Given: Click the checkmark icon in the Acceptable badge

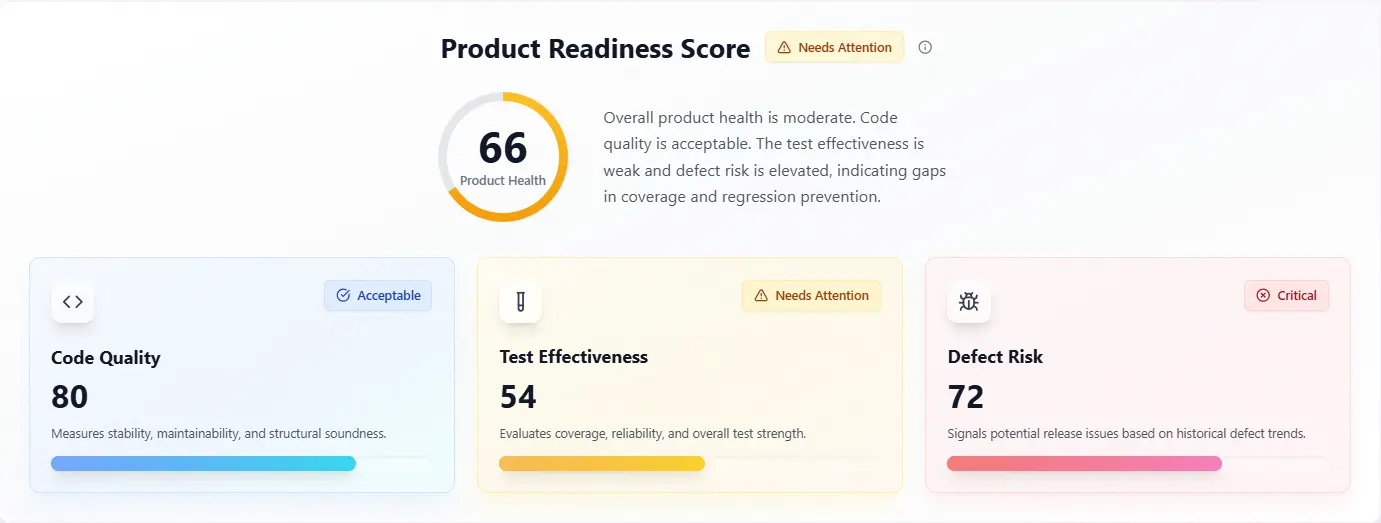Looking at the screenshot, I should pos(343,295).
